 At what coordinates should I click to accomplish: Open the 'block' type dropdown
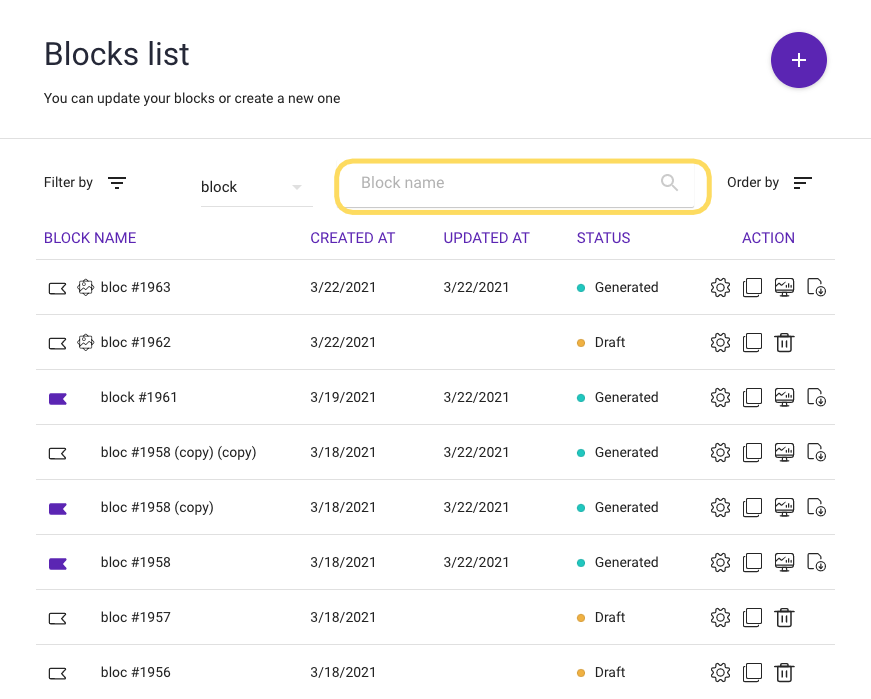256,187
